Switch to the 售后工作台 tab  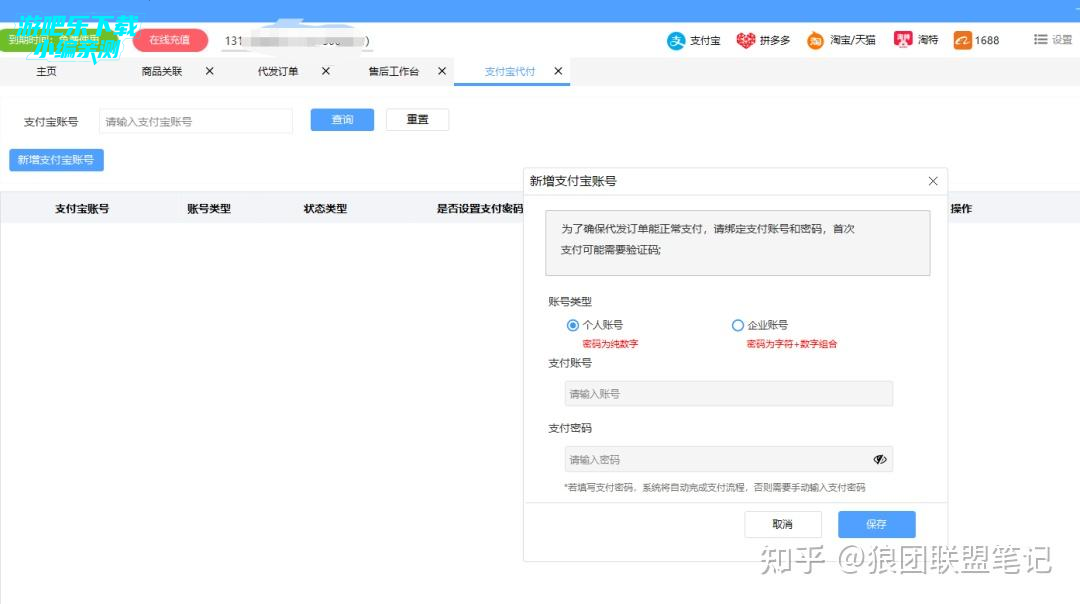click(x=393, y=72)
